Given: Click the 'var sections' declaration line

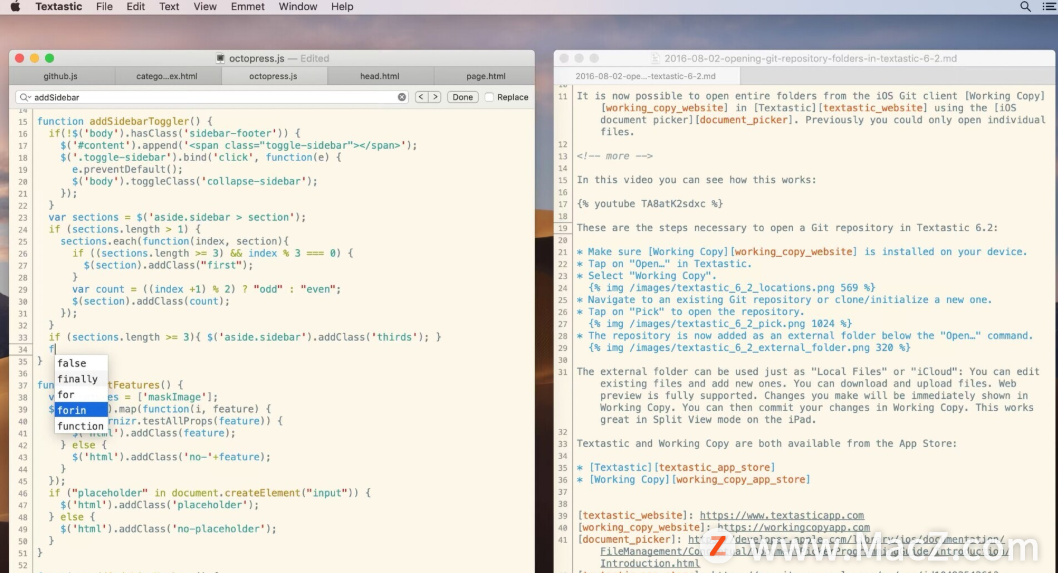Looking at the screenshot, I should 177,217.
